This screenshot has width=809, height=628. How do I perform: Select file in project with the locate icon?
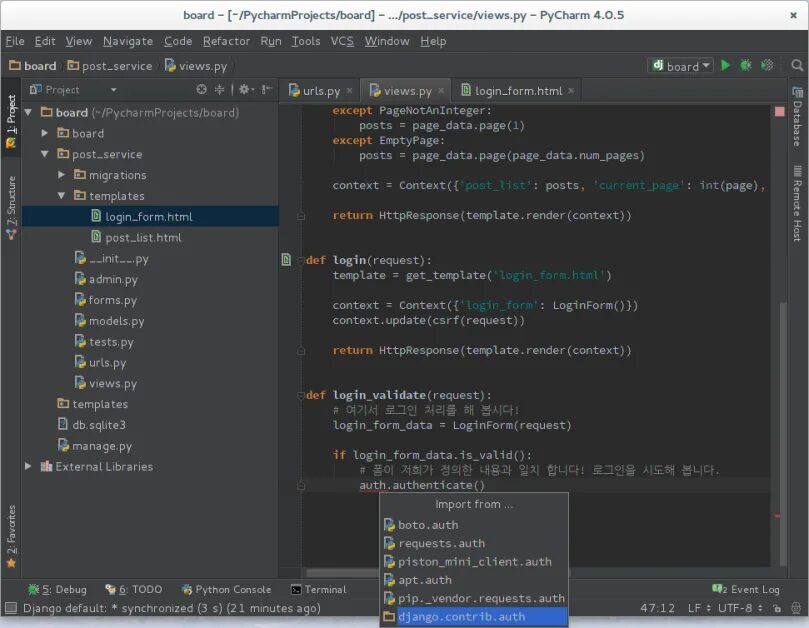pyautogui.click(x=201, y=89)
